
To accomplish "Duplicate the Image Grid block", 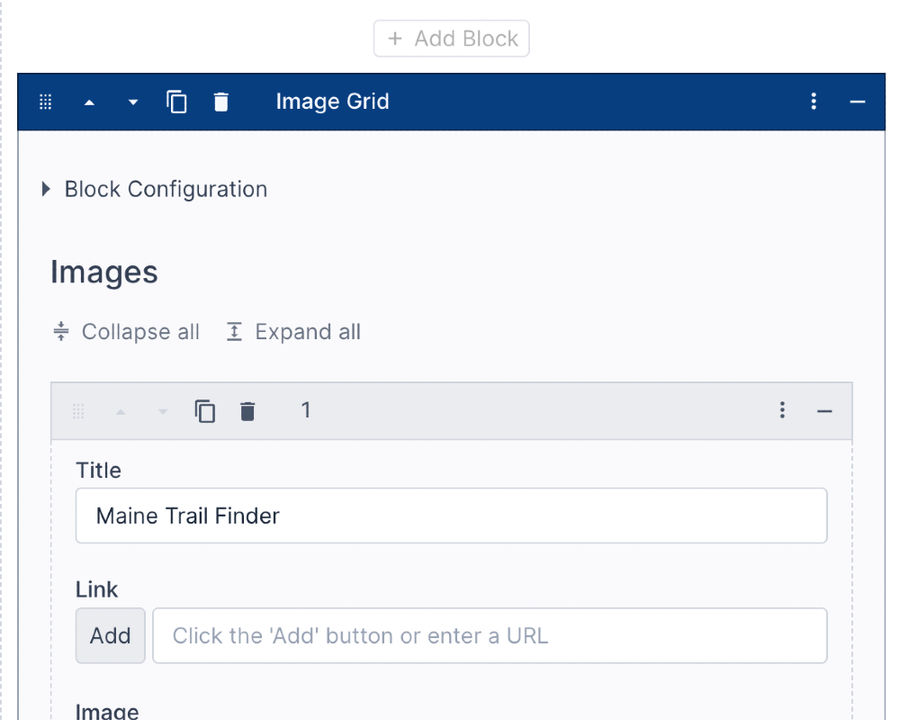I will point(177,101).
